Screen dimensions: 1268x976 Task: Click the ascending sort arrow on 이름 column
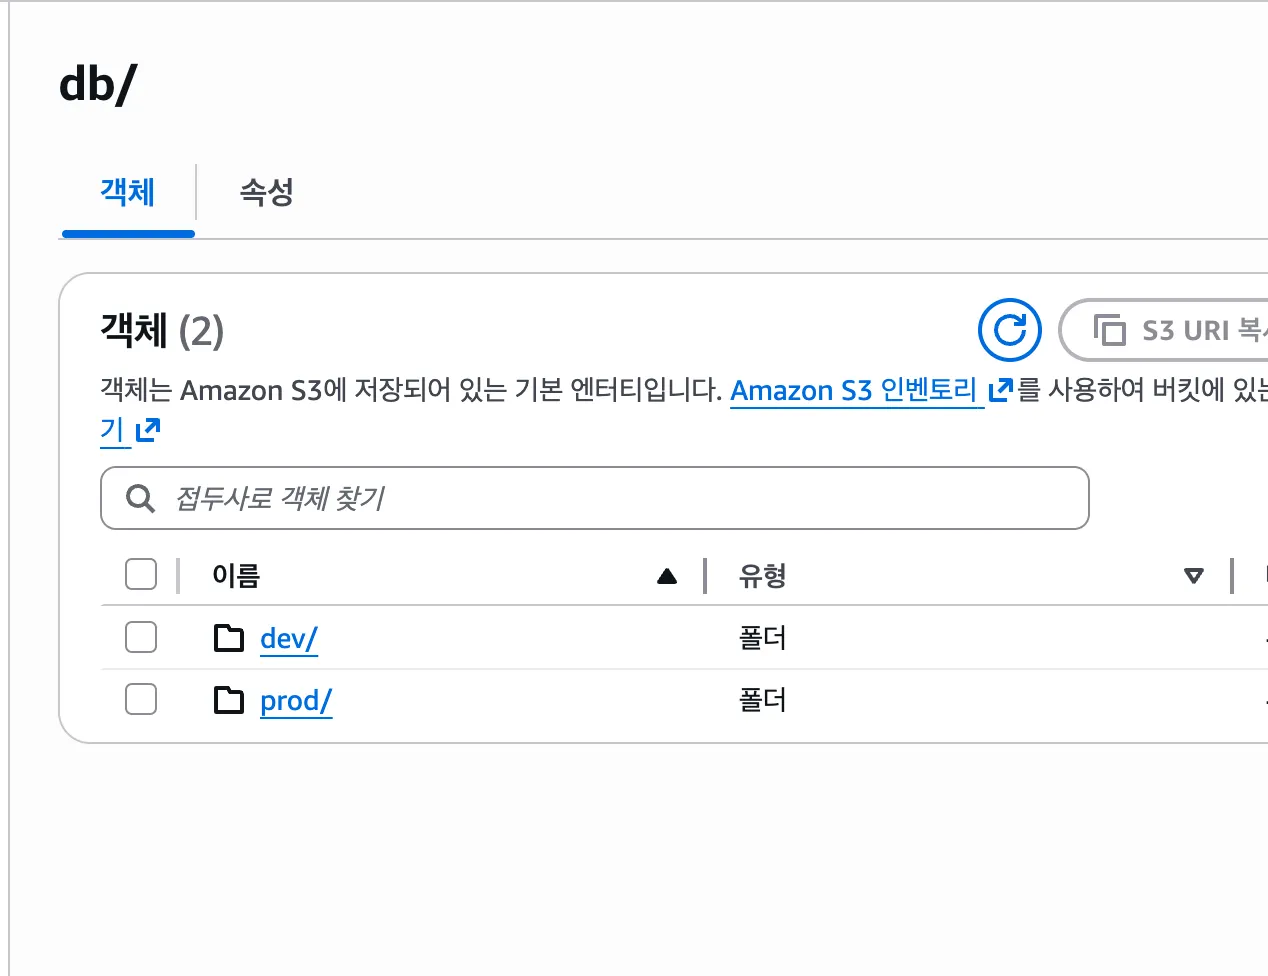(667, 576)
